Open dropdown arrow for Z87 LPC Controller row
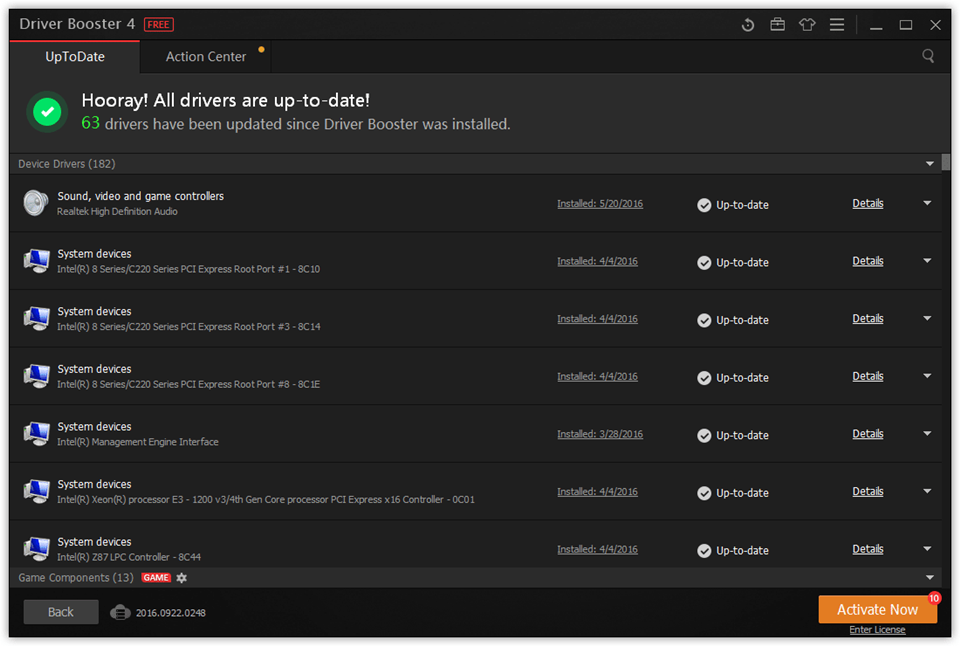 [927, 549]
